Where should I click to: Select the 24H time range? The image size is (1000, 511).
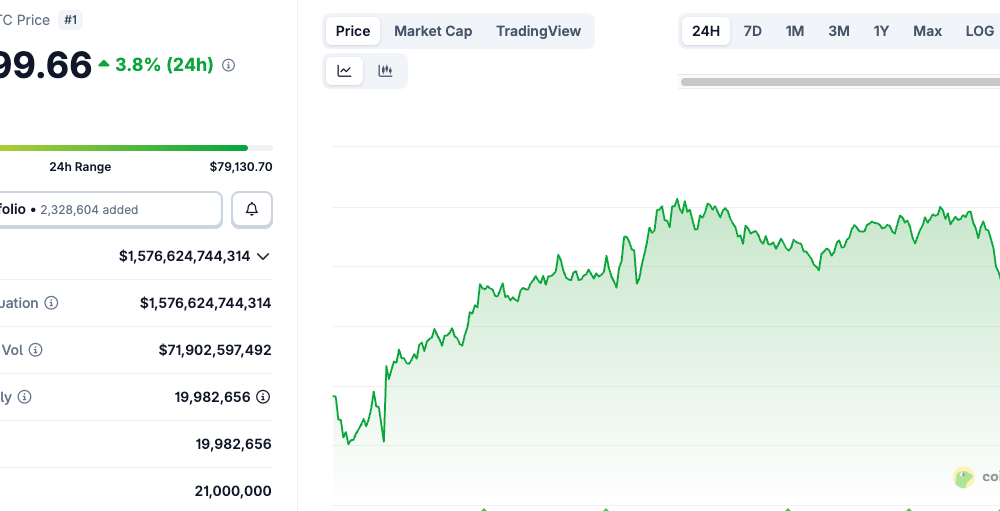pyautogui.click(x=706, y=31)
